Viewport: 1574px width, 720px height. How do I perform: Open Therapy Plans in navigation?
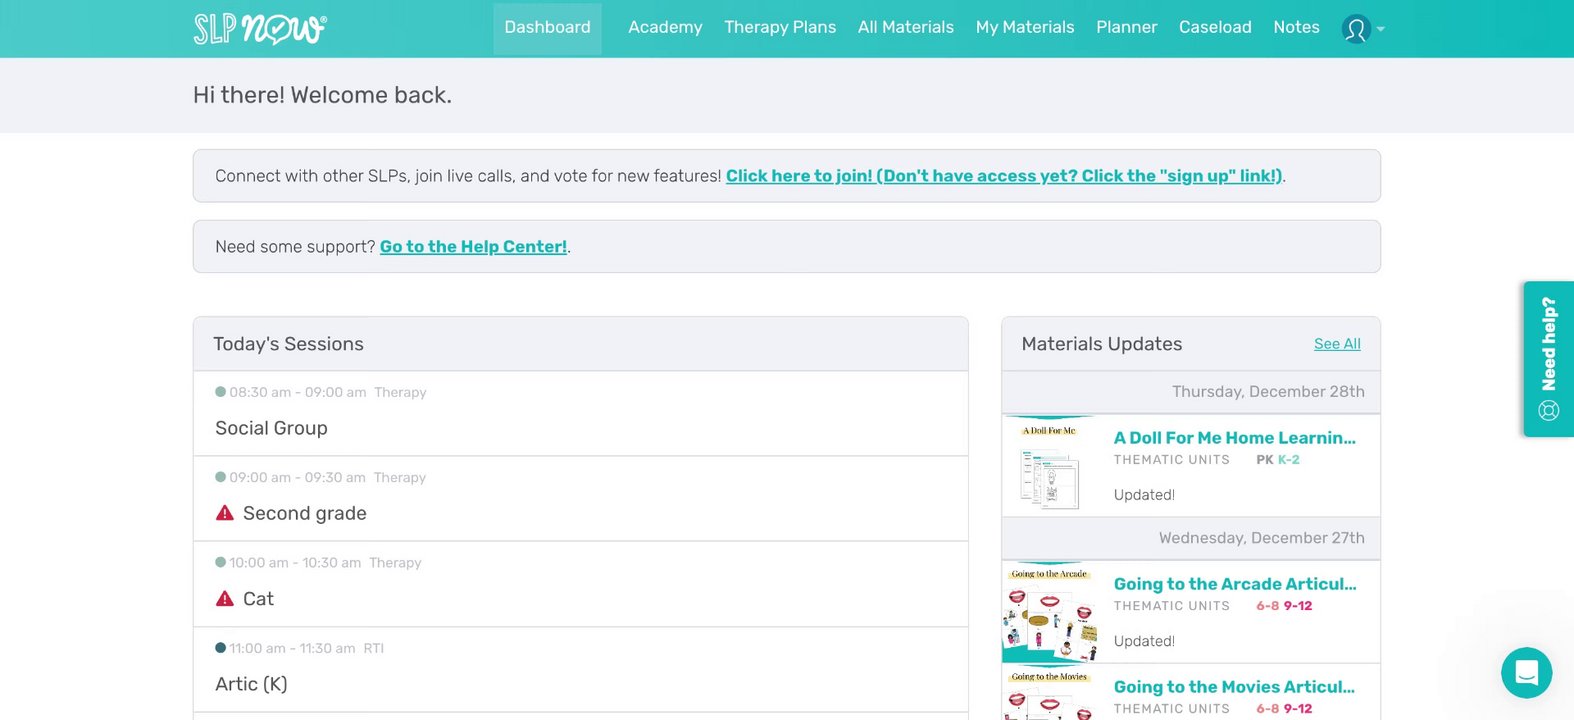(x=780, y=28)
